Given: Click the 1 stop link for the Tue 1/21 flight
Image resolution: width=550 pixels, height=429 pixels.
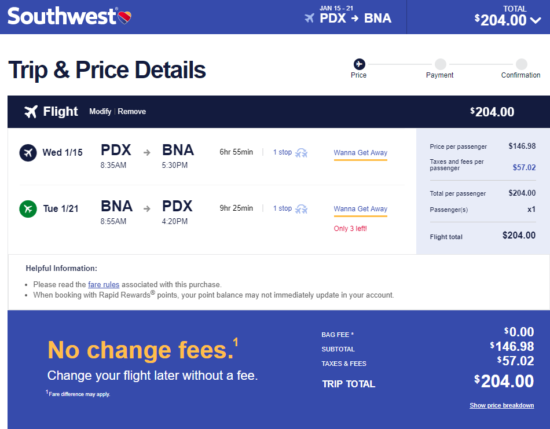Looking at the screenshot, I should tap(282, 208).
